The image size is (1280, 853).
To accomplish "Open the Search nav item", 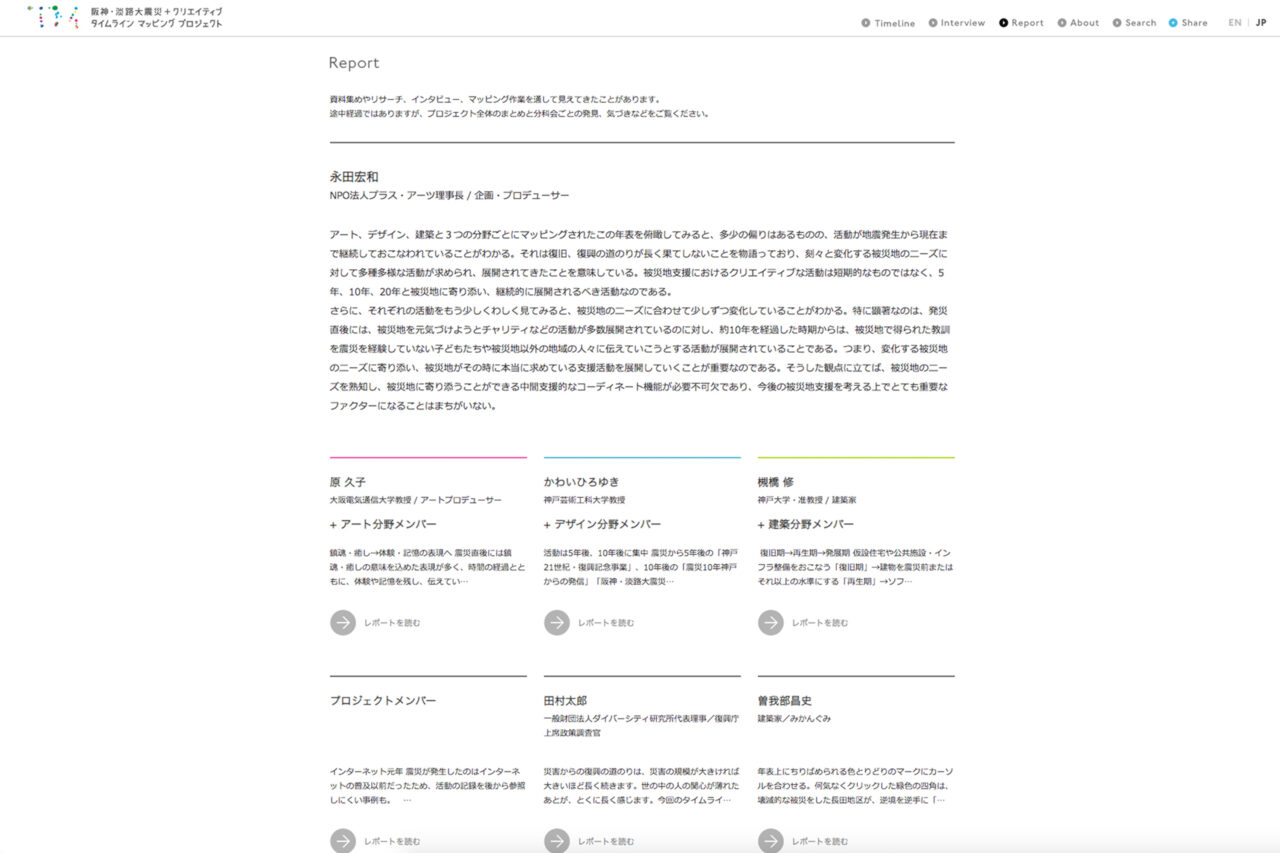I will point(1140,23).
